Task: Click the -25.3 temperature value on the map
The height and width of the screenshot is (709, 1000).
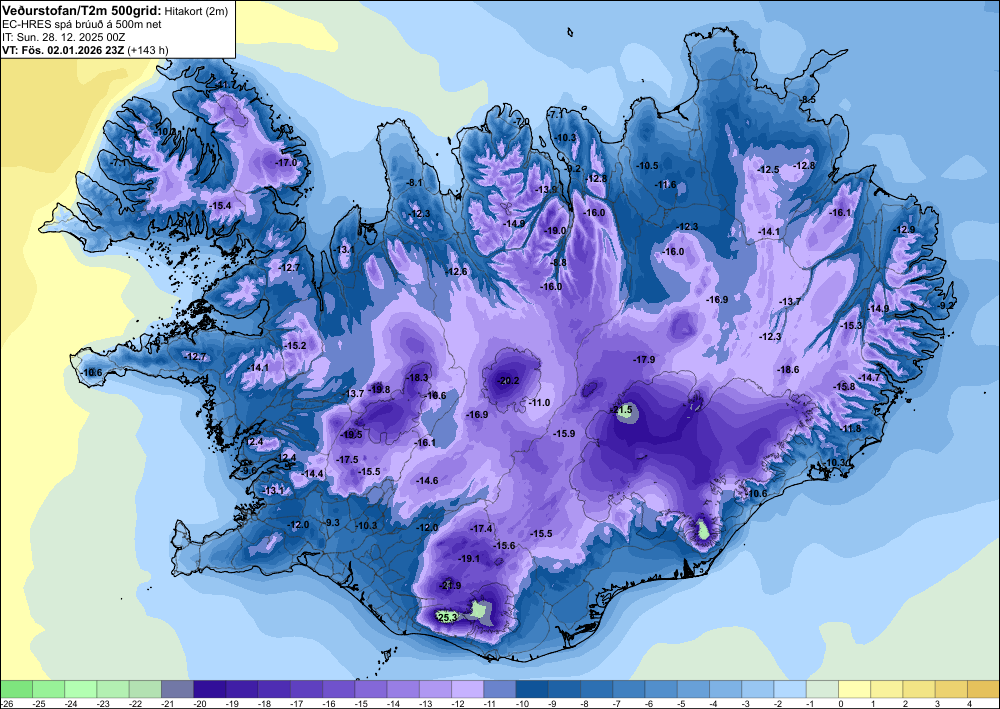Action: point(446,617)
